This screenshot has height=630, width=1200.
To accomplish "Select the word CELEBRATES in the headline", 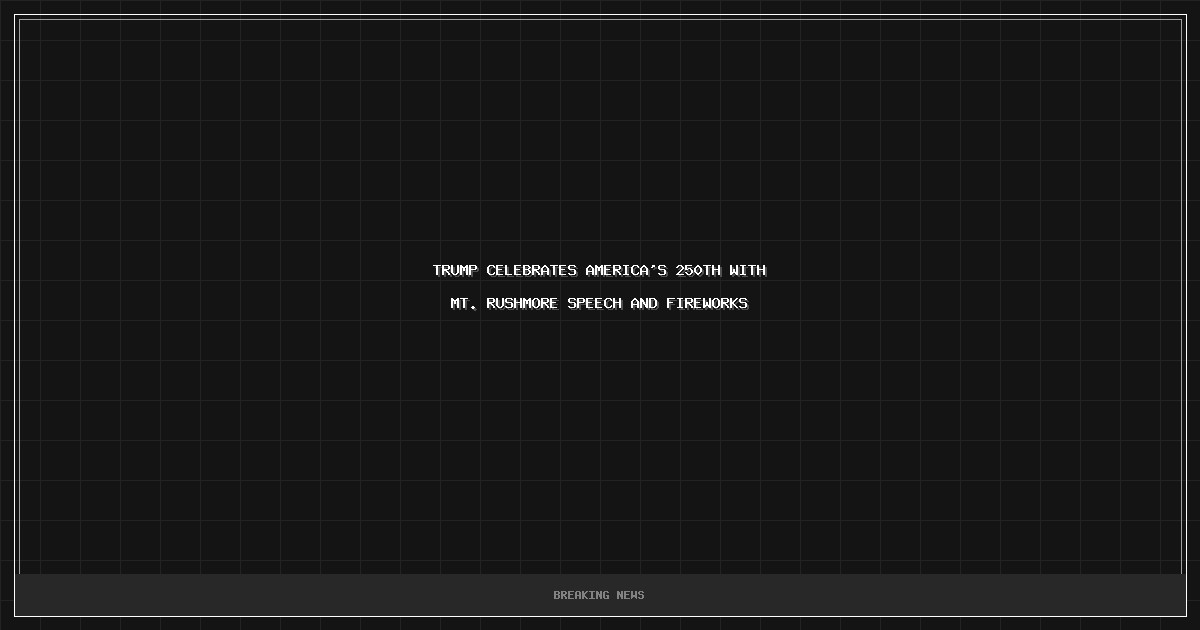I will click(x=532, y=270).
